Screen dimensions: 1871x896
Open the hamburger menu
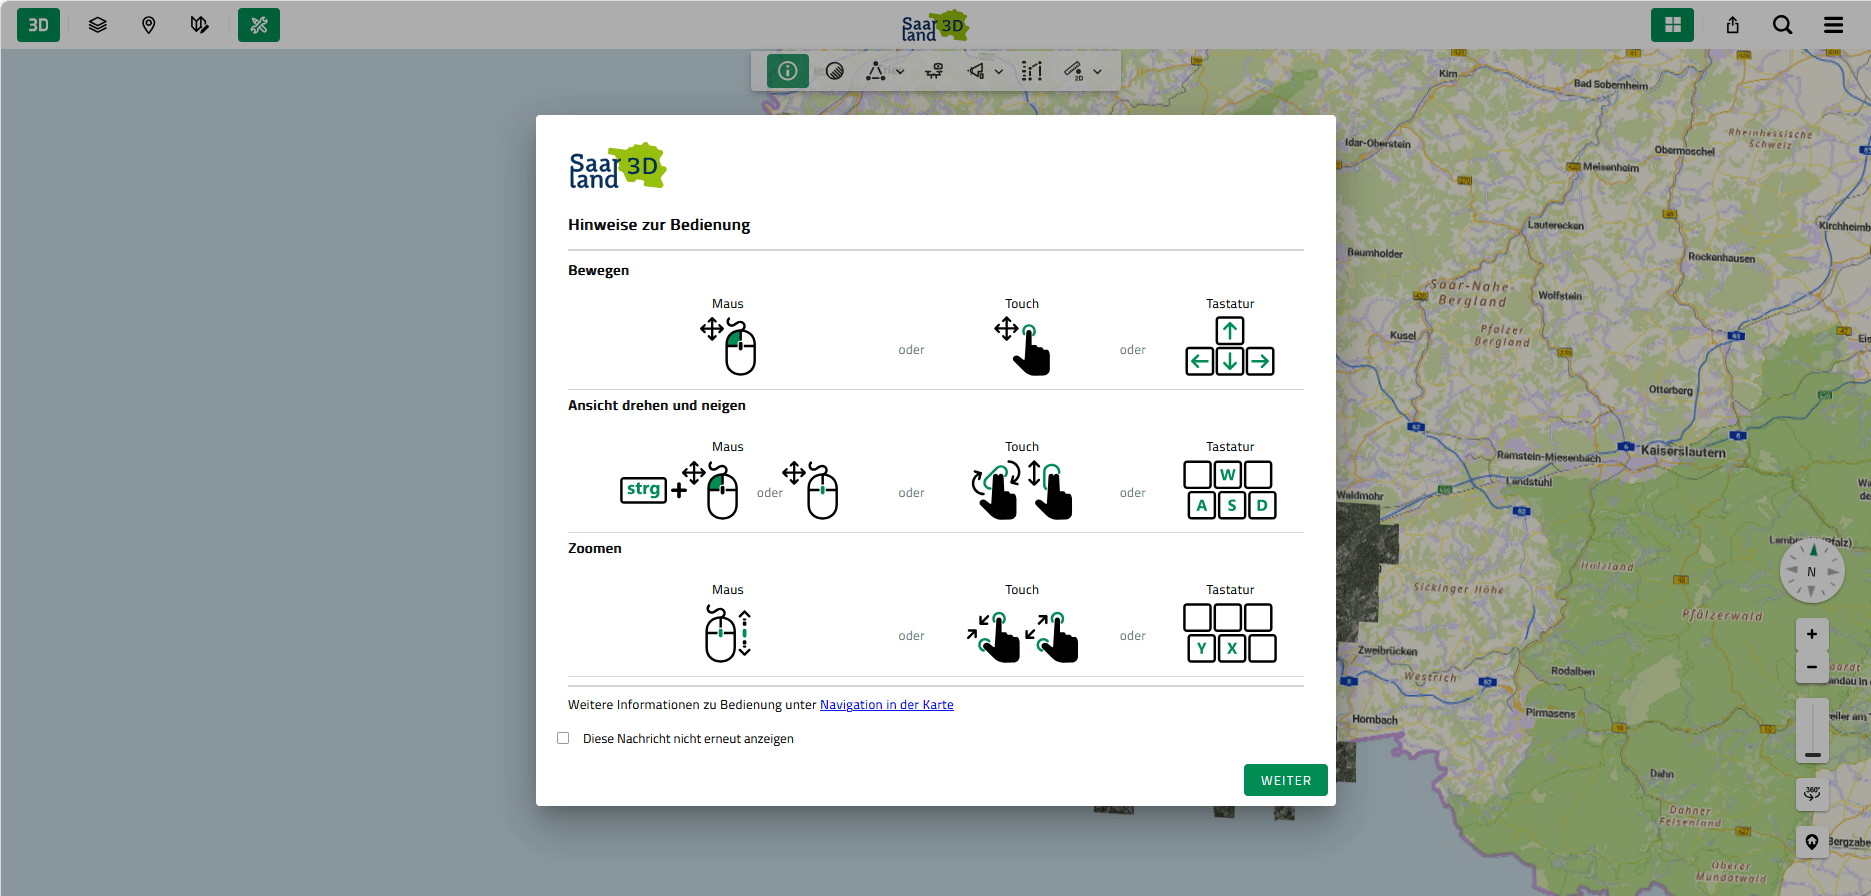(1833, 25)
